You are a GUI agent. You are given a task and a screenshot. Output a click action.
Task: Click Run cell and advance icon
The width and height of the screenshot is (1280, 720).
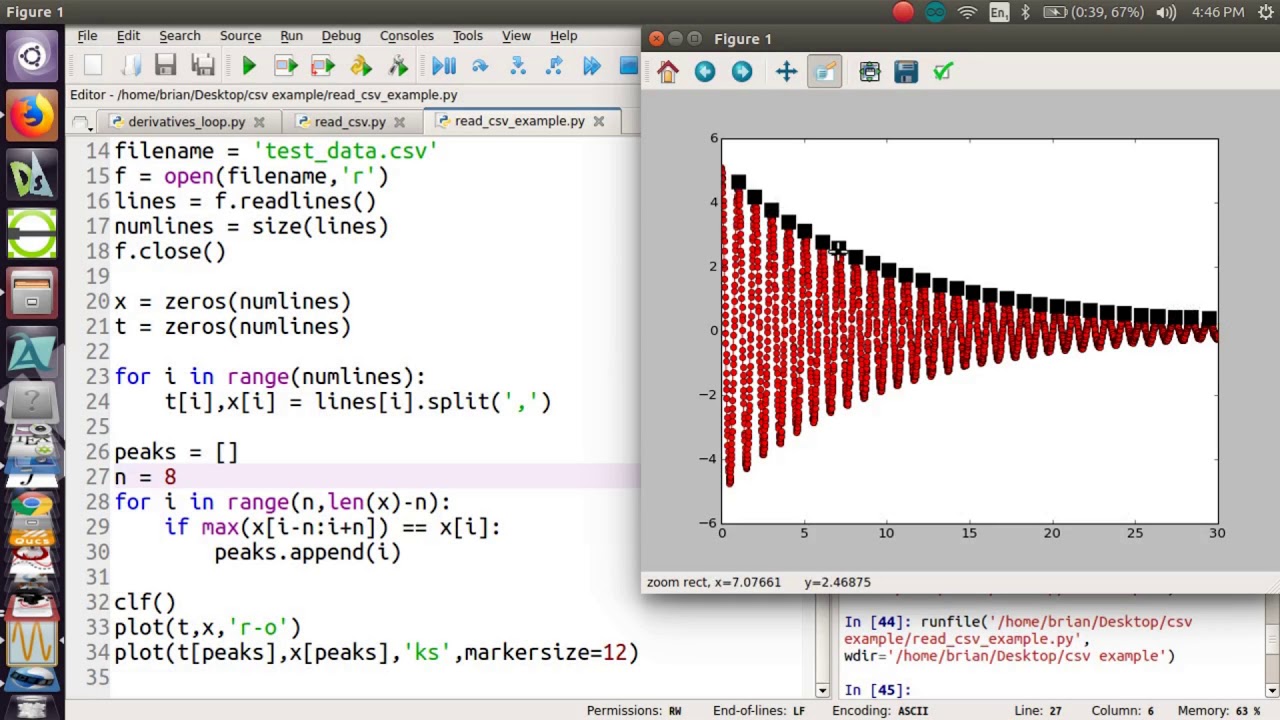point(323,67)
